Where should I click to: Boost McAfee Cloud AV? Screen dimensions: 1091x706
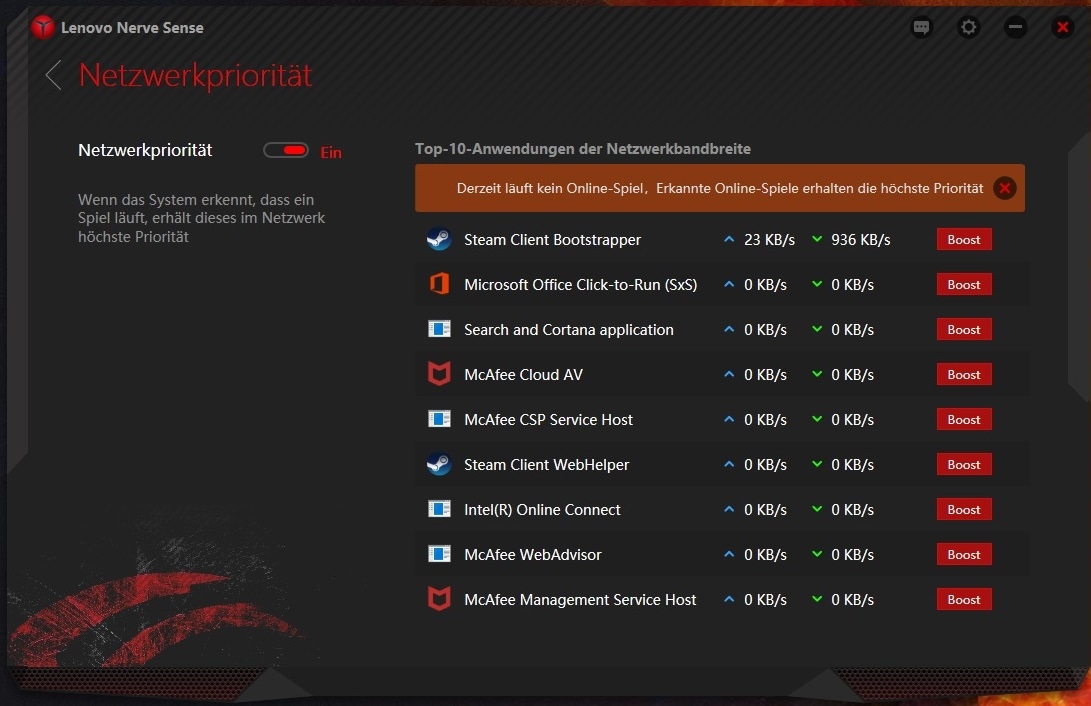[964, 374]
